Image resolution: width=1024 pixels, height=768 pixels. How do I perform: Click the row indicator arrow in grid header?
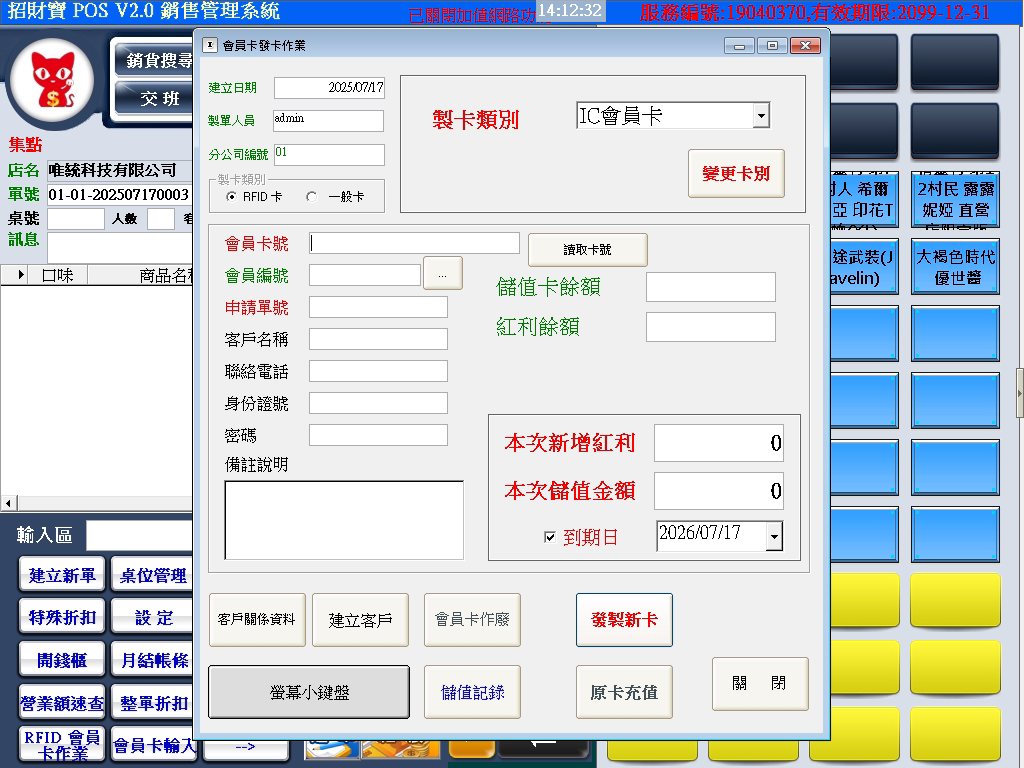tap(22, 275)
